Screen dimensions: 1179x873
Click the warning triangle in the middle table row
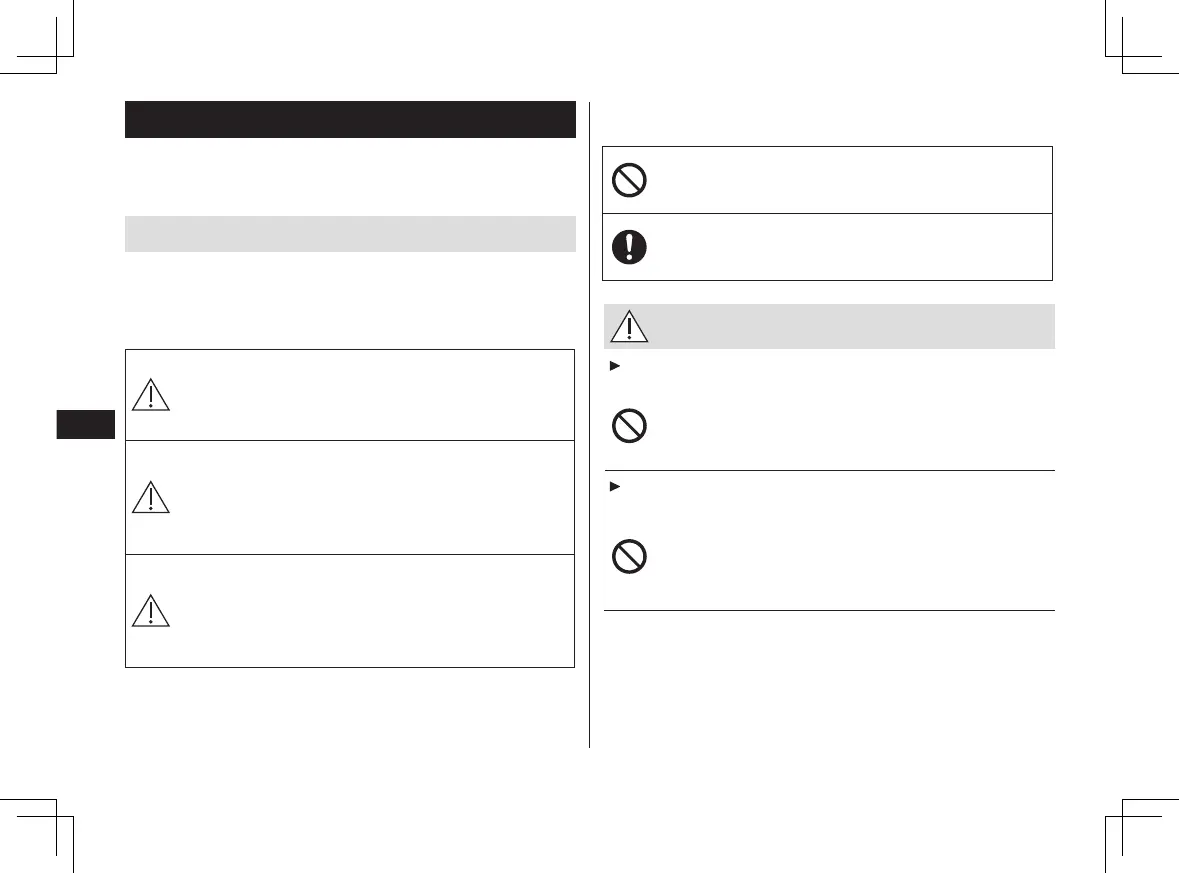point(150,497)
